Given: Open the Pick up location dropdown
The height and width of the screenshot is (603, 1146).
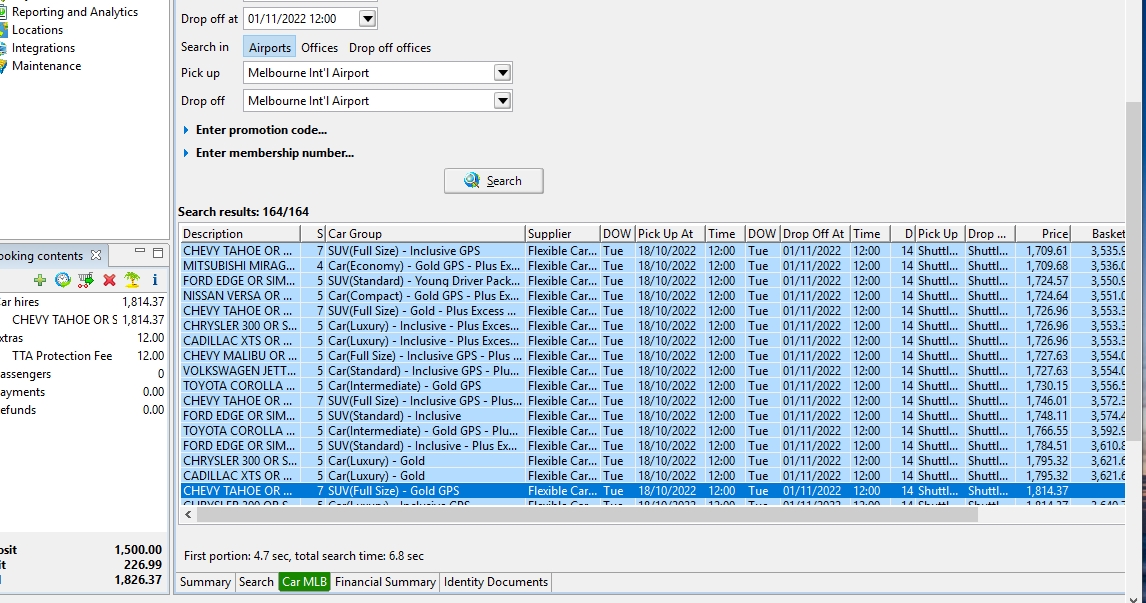Looking at the screenshot, I should click(x=502, y=72).
